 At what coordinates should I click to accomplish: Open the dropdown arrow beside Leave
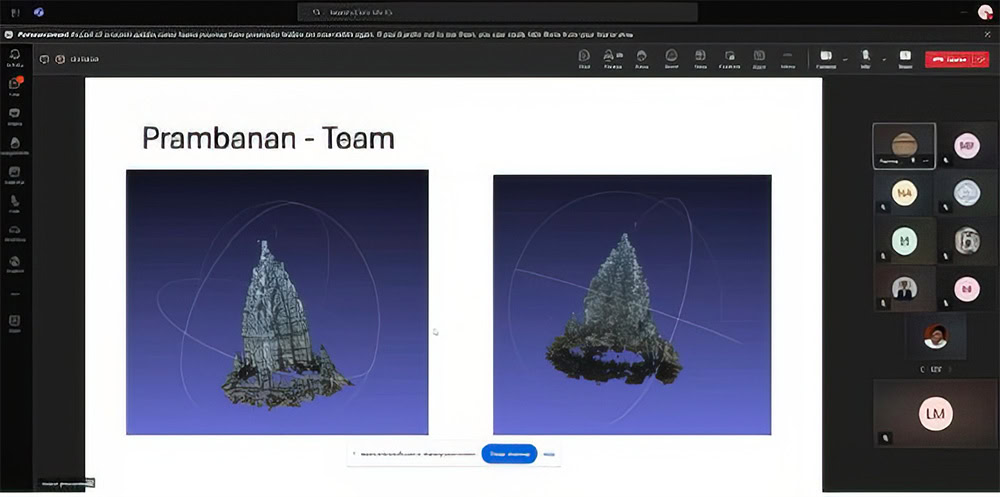point(981,59)
